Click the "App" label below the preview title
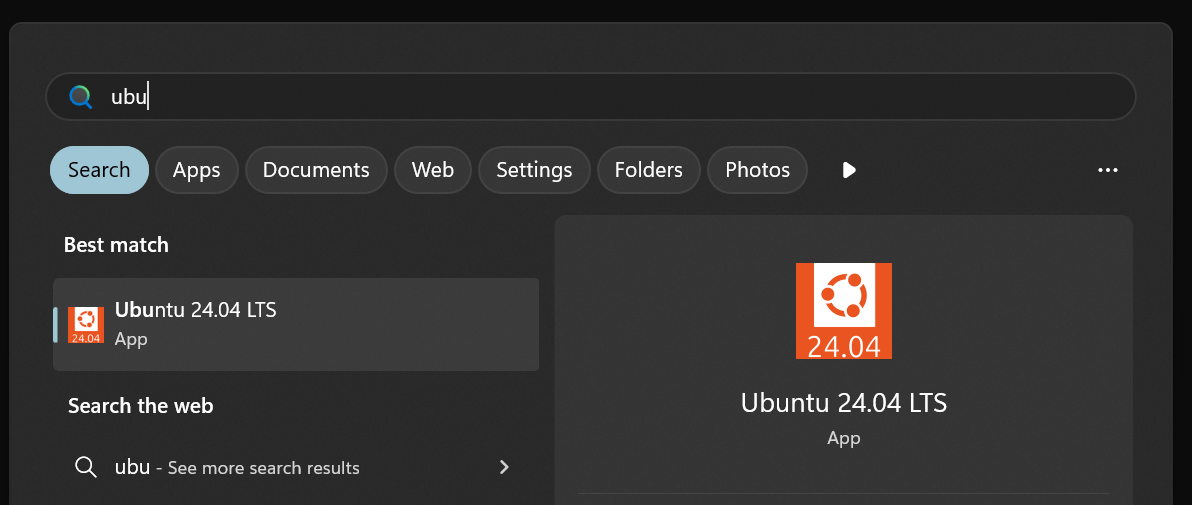 click(843, 438)
